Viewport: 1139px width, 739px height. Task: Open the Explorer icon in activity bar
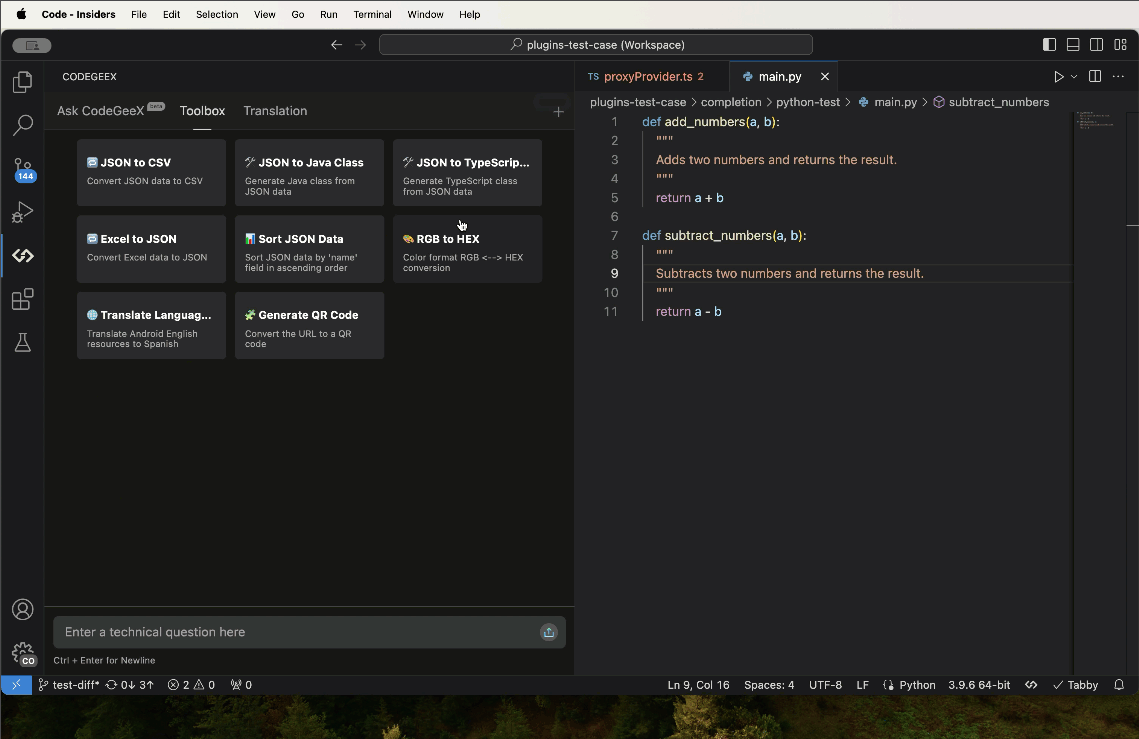point(22,82)
